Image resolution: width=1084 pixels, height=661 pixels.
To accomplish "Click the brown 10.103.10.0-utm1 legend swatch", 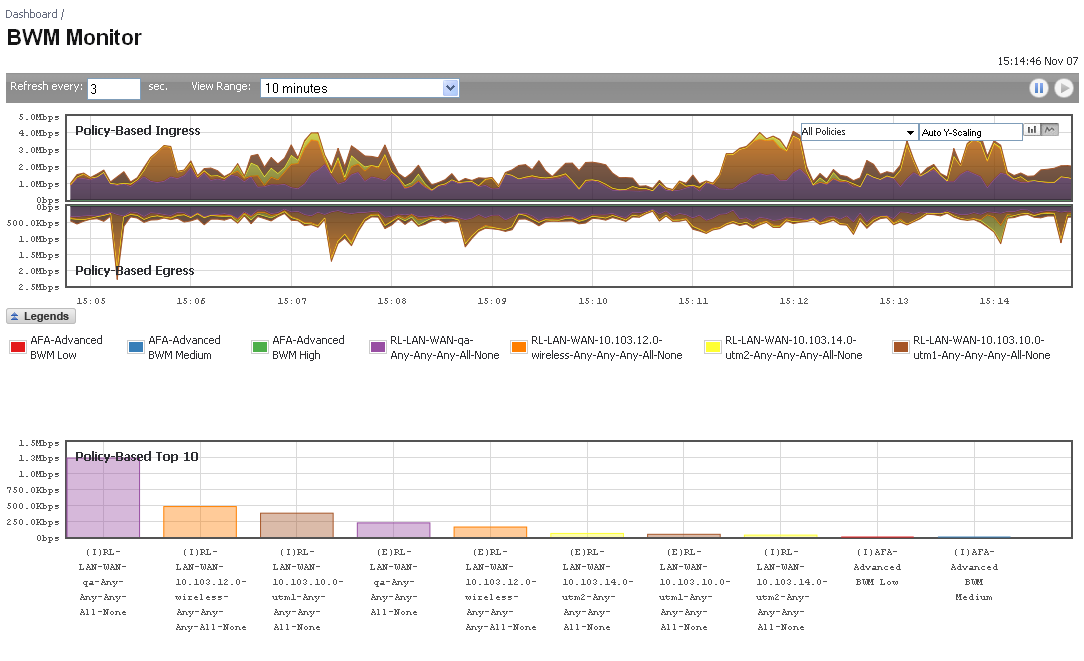I will (x=900, y=347).
